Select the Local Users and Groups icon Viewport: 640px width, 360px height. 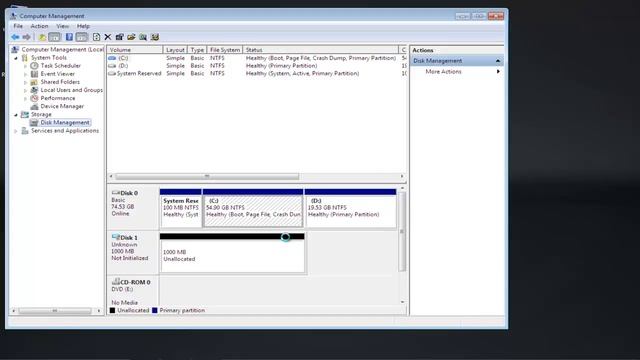tap(34, 90)
